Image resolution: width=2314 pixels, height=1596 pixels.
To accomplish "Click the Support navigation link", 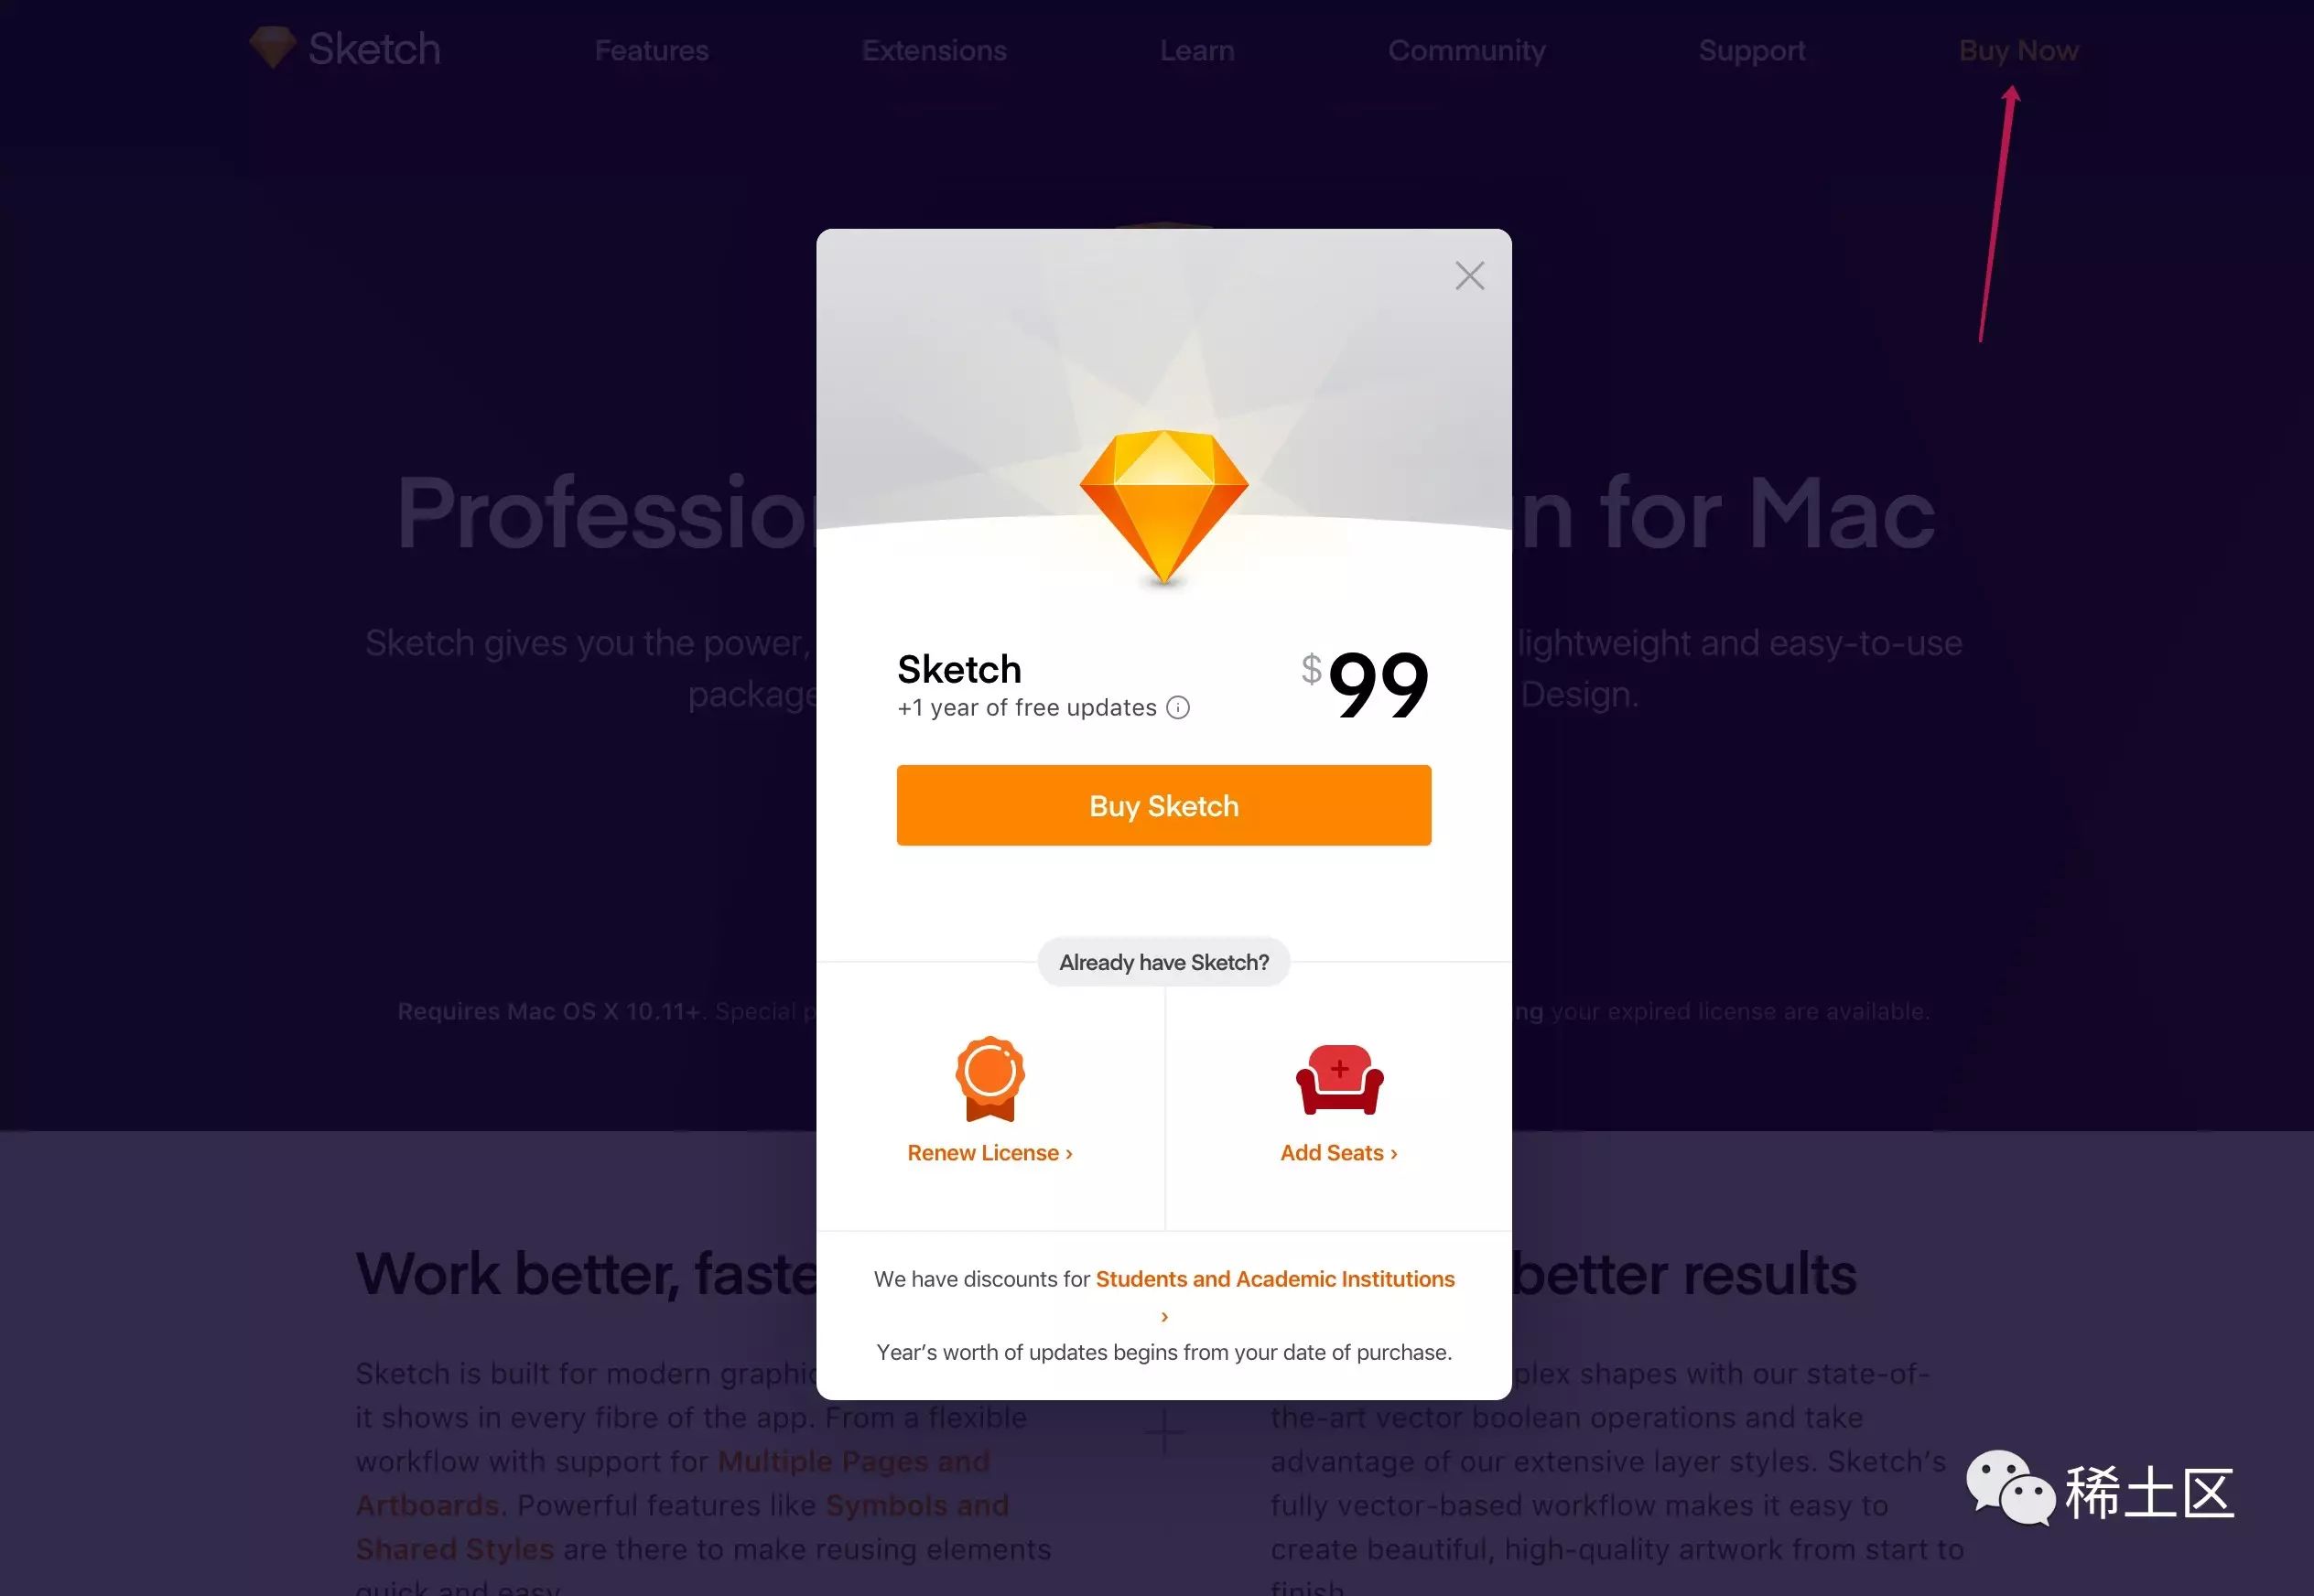I will [1753, 49].
